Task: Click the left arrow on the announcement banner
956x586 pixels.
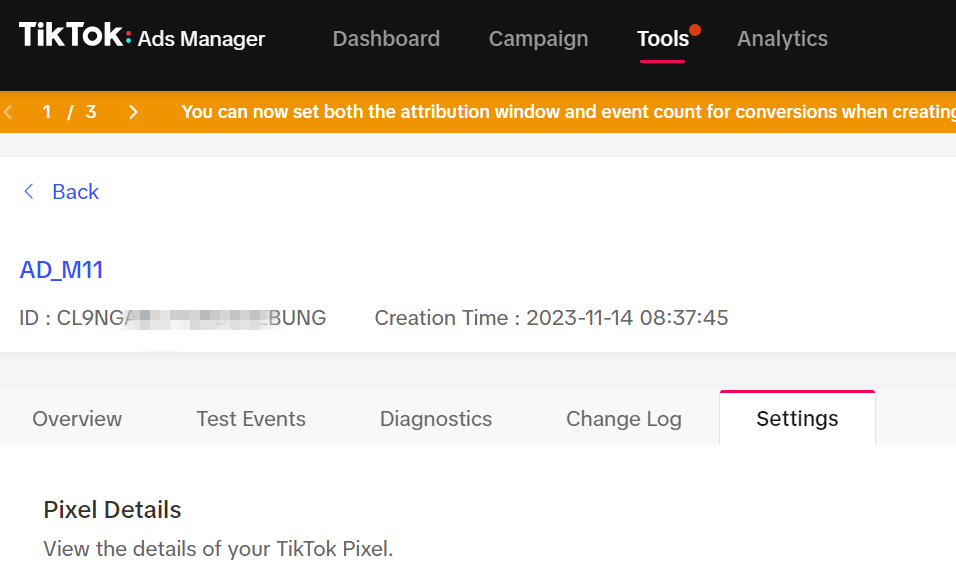Action: [8, 112]
